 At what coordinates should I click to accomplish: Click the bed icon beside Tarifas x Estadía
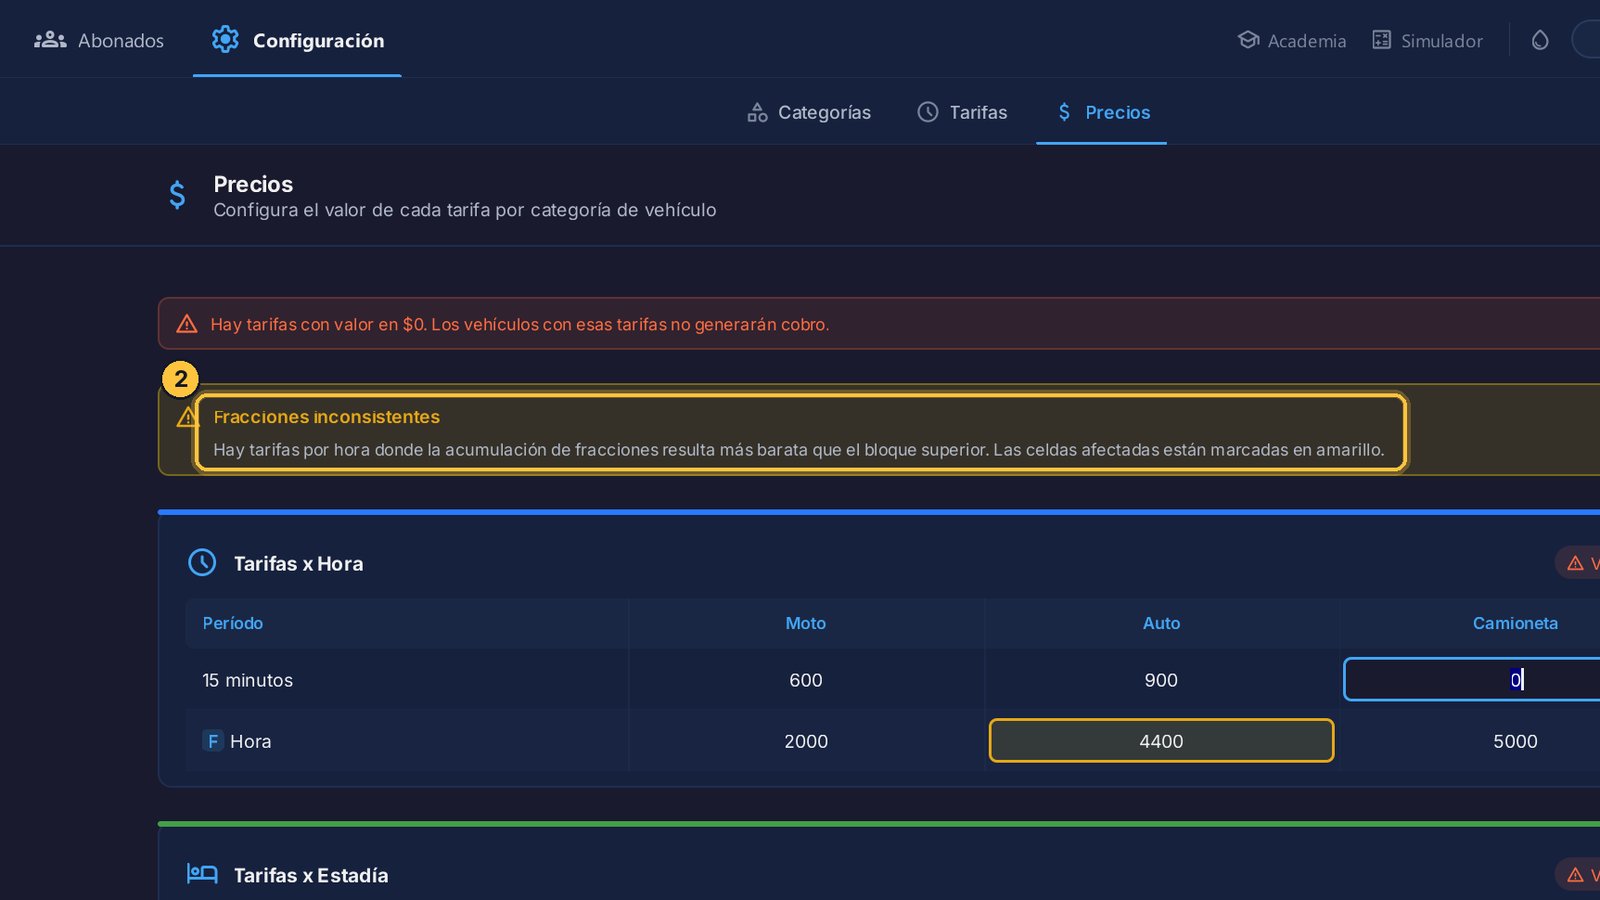(202, 874)
